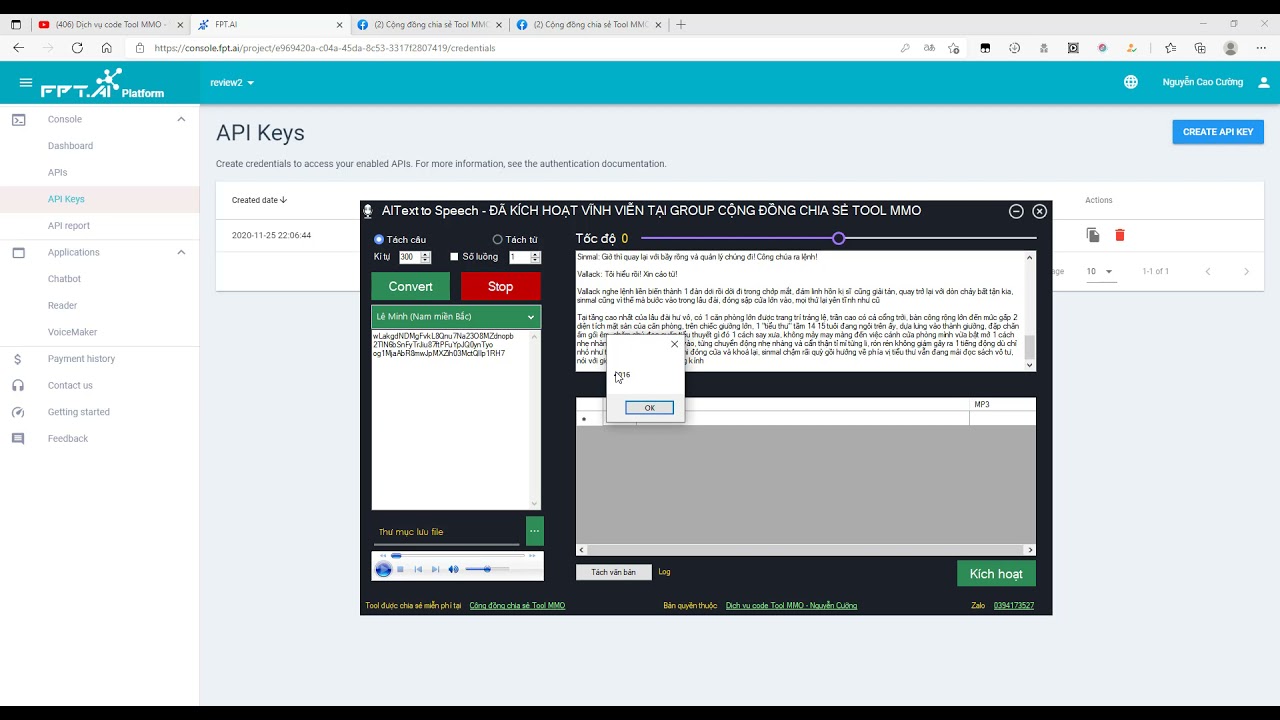Click the API key text box
Image resolution: width=1280 pixels, height=720 pixels.
(x=456, y=420)
